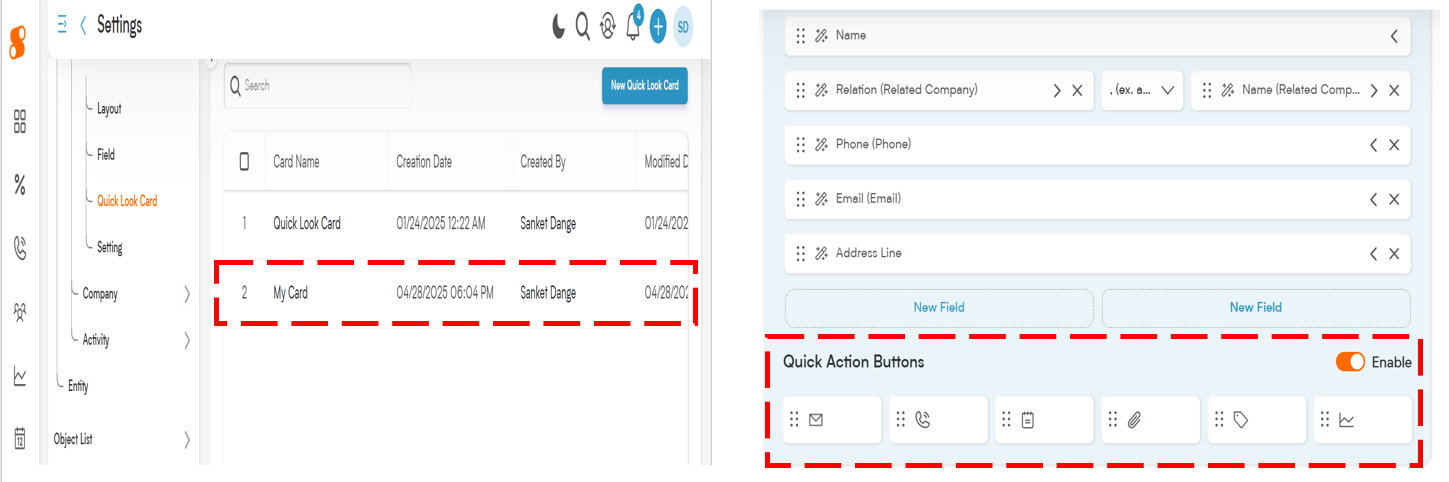Select the attachment paperclip quick action
Viewport: 1449px width, 482px height.
click(1150, 420)
